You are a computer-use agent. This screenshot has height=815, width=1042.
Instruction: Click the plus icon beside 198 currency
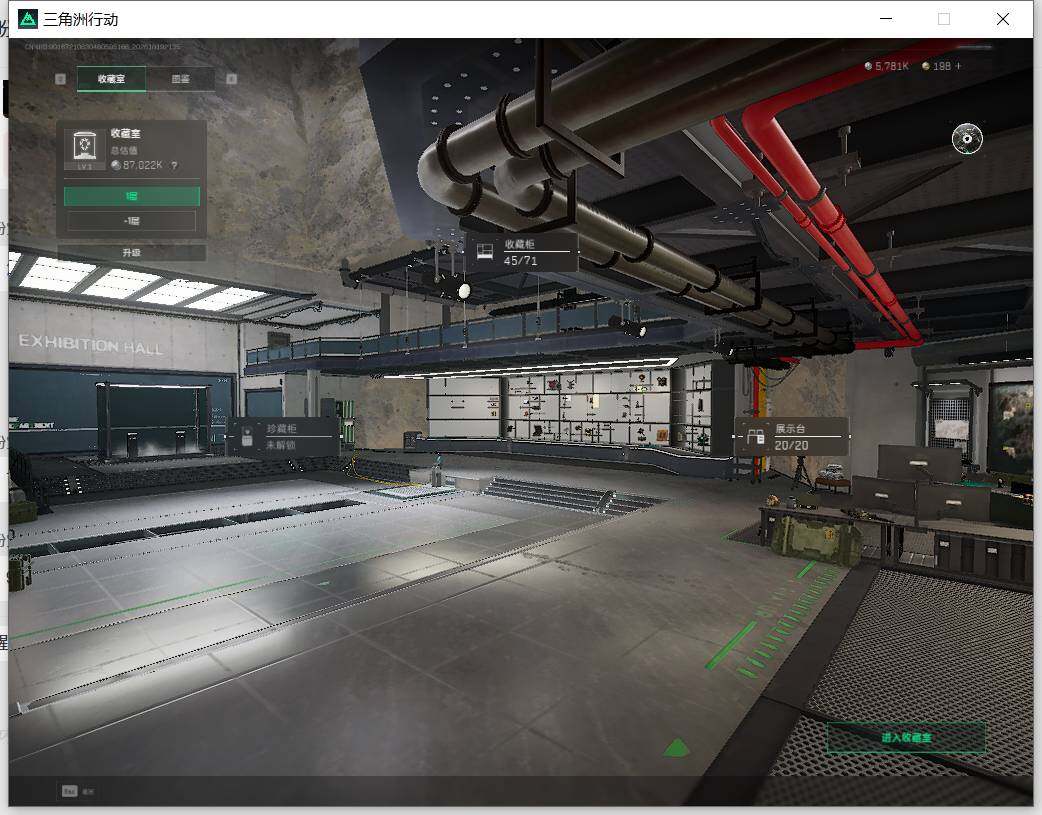pos(958,66)
